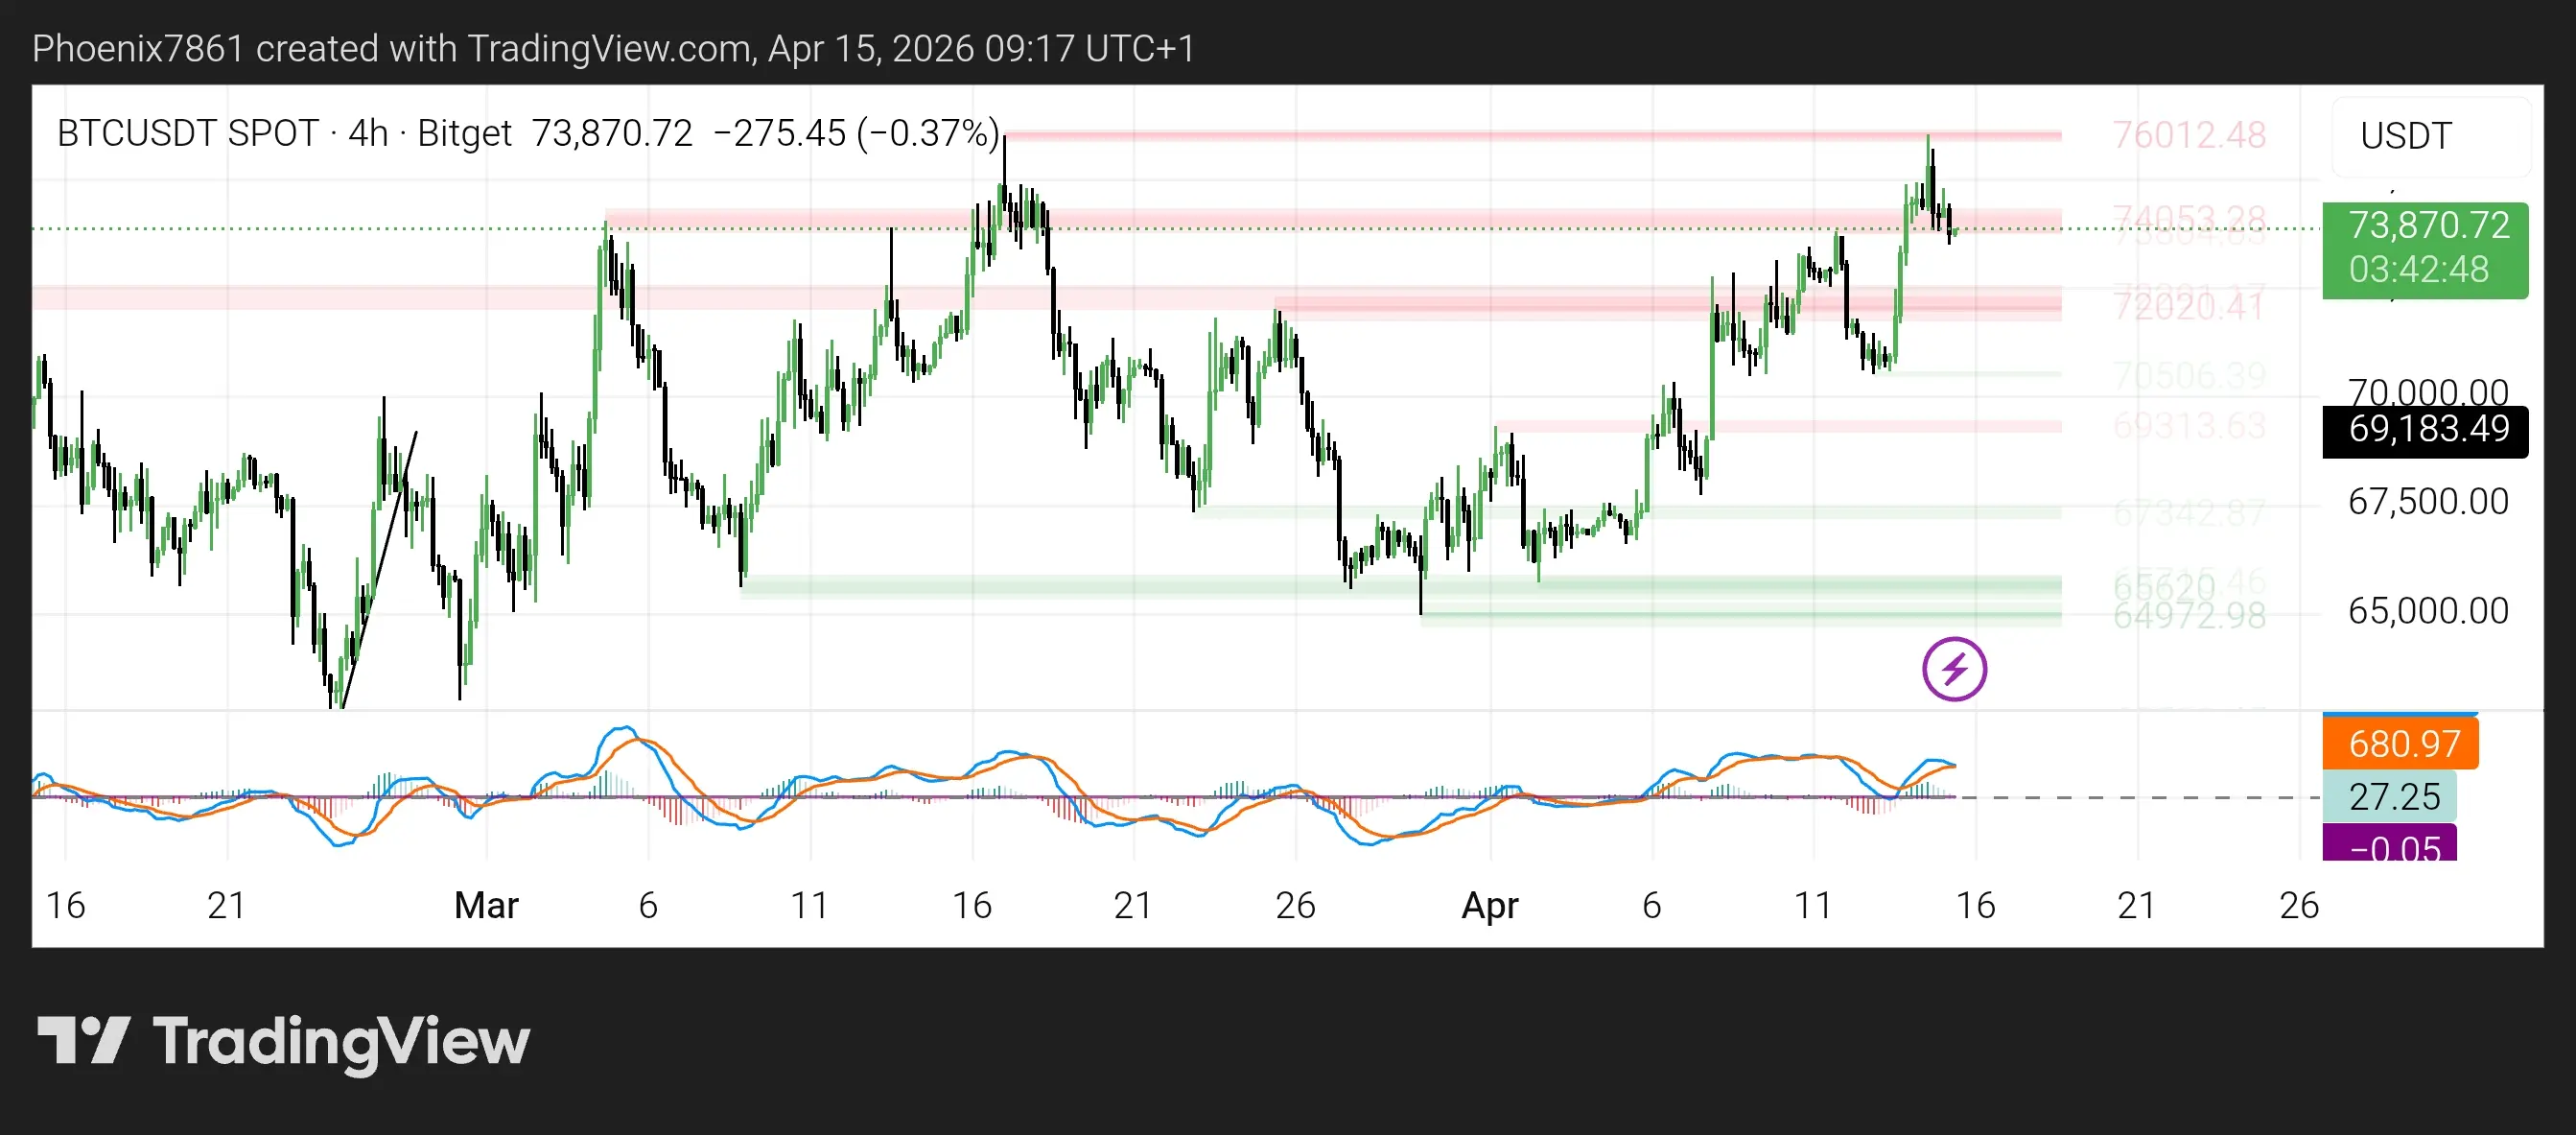
Task: Click the TradingView wordmark text
Action: (x=340, y=1042)
